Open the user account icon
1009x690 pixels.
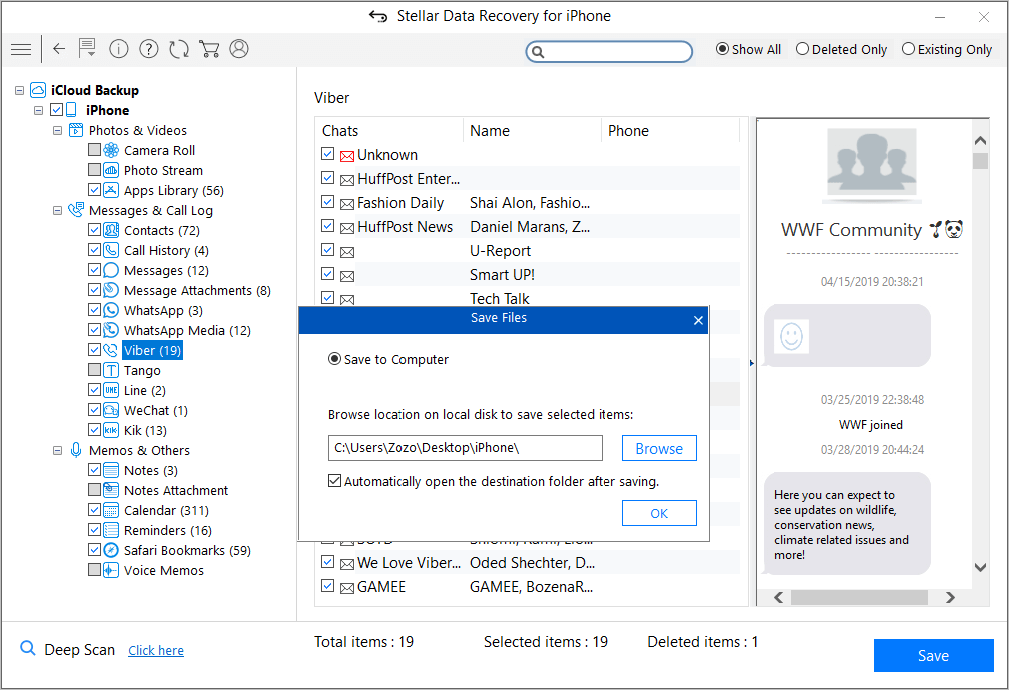239,49
